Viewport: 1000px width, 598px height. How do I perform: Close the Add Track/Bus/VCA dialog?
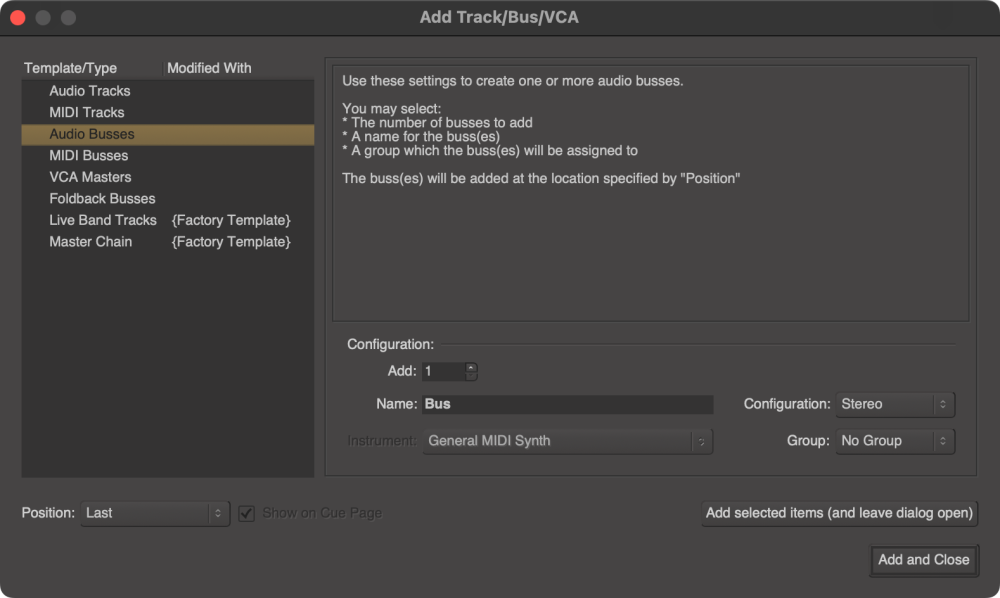[x=18, y=18]
